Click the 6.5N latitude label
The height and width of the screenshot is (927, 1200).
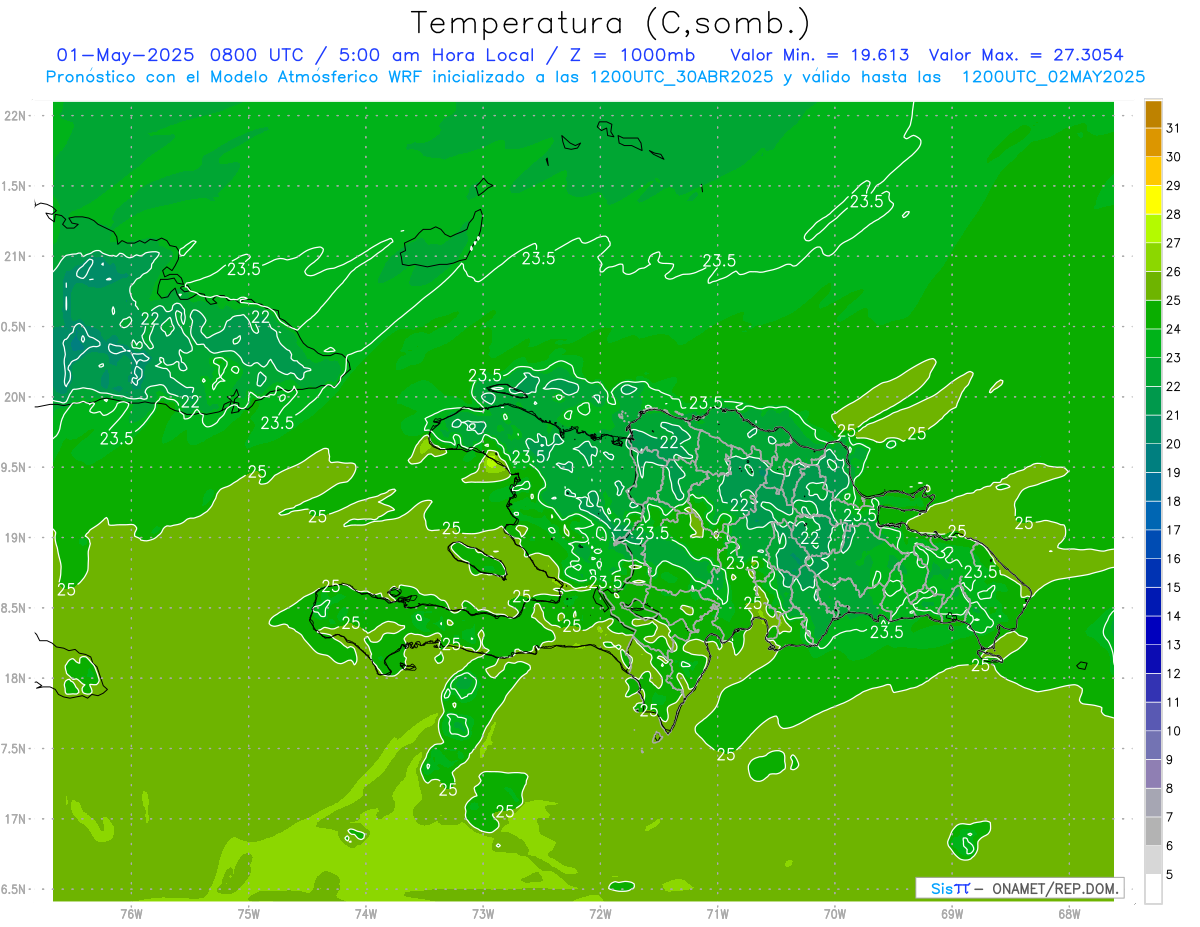pyautogui.click(x=14, y=889)
